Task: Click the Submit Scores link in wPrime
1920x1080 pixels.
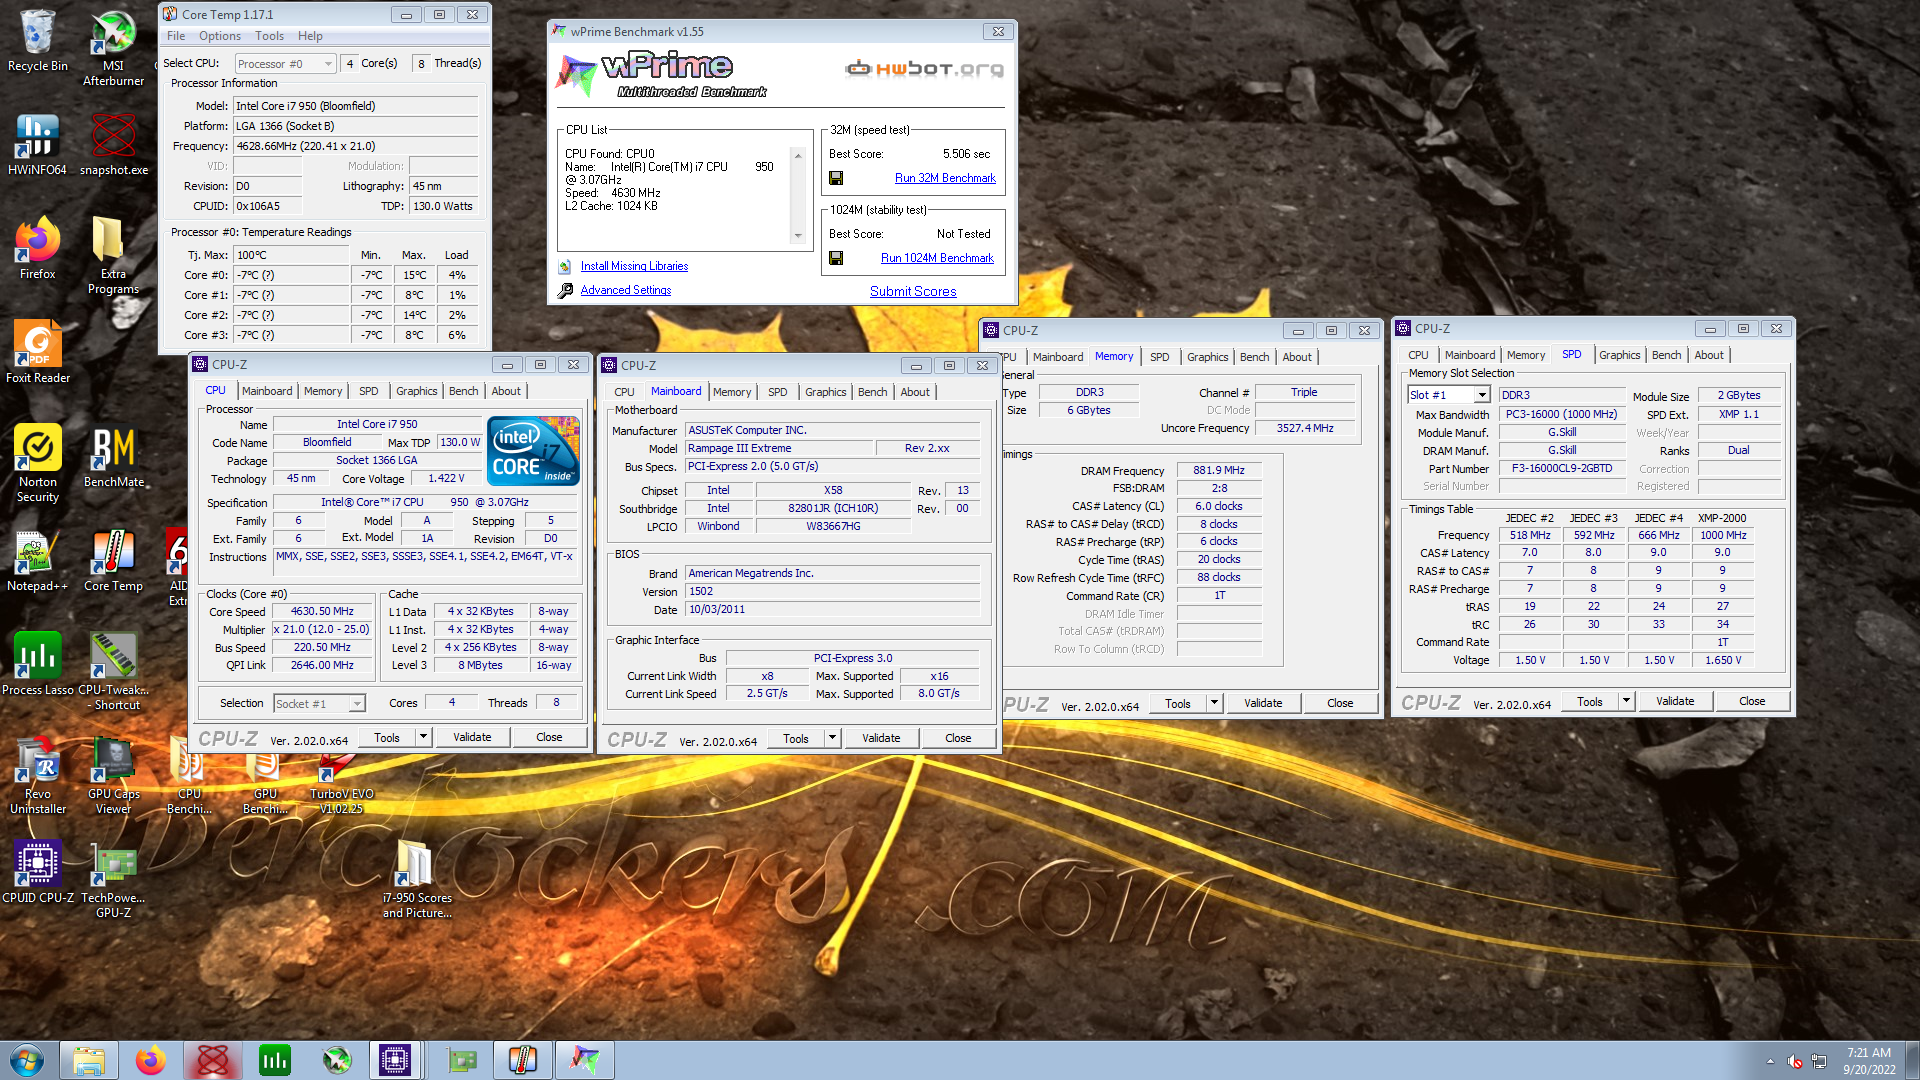Action: [913, 292]
